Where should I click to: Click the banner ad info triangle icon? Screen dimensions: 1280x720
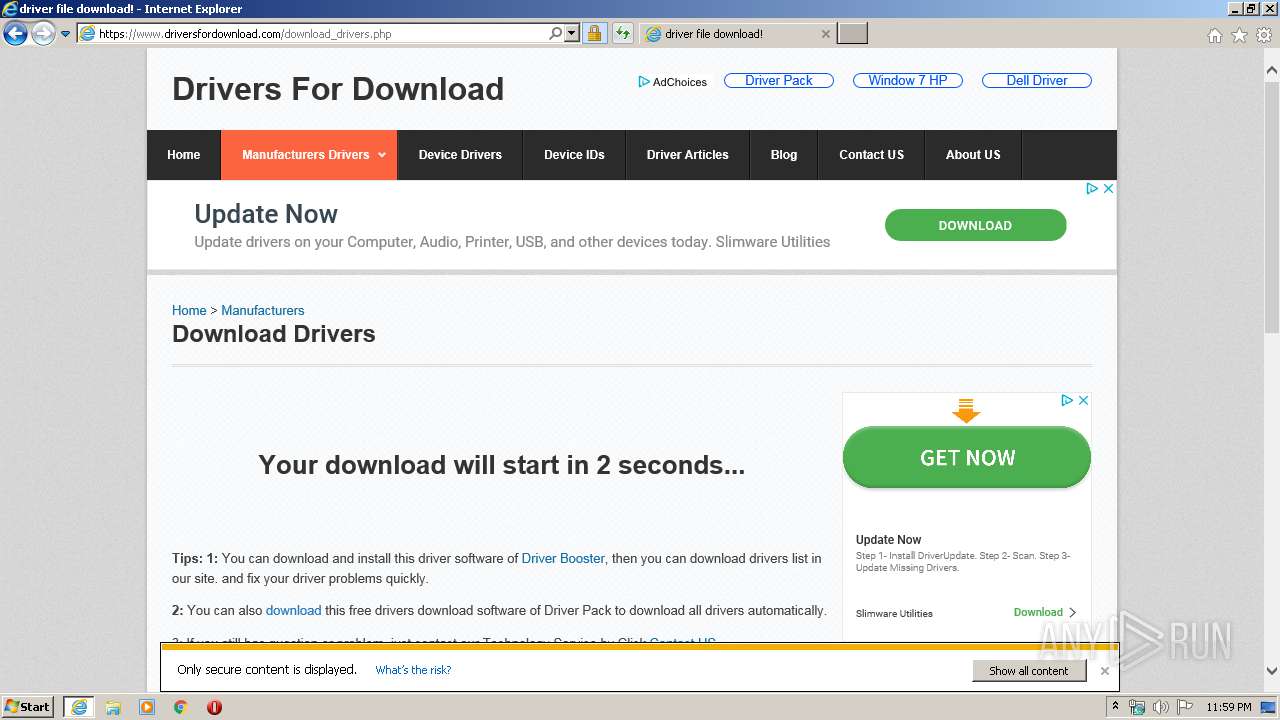point(1093,188)
